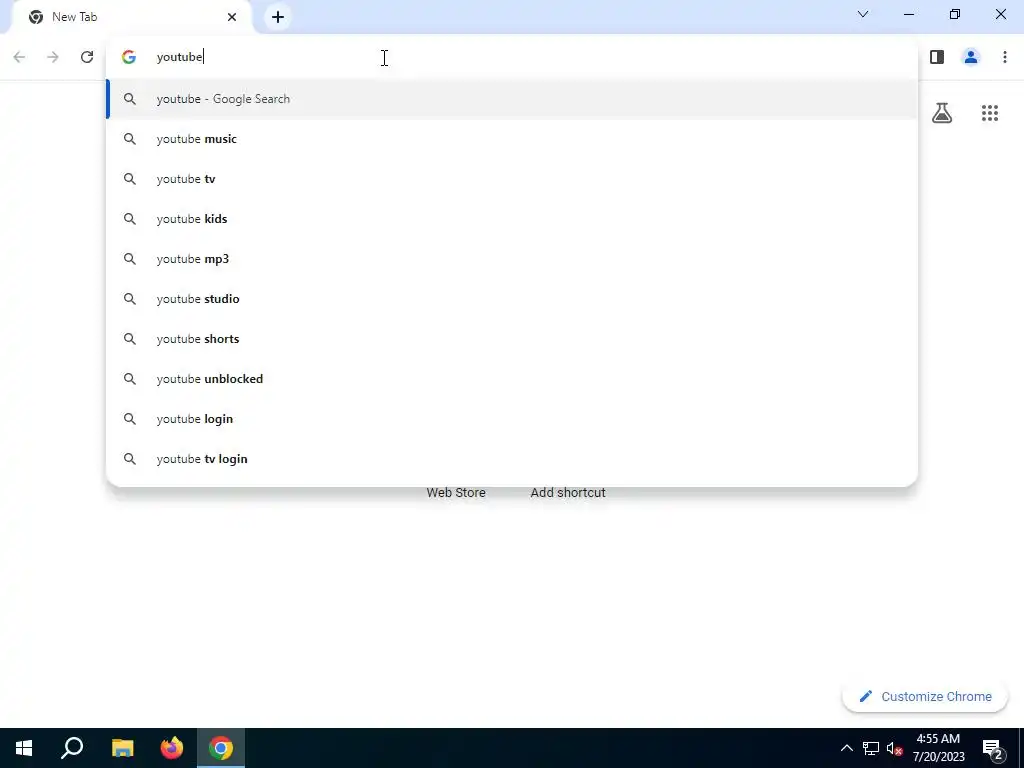The width and height of the screenshot is (1024, 768).
Task: Choose the 'youtube kids' suggestion
Action: tap(512, 219)
